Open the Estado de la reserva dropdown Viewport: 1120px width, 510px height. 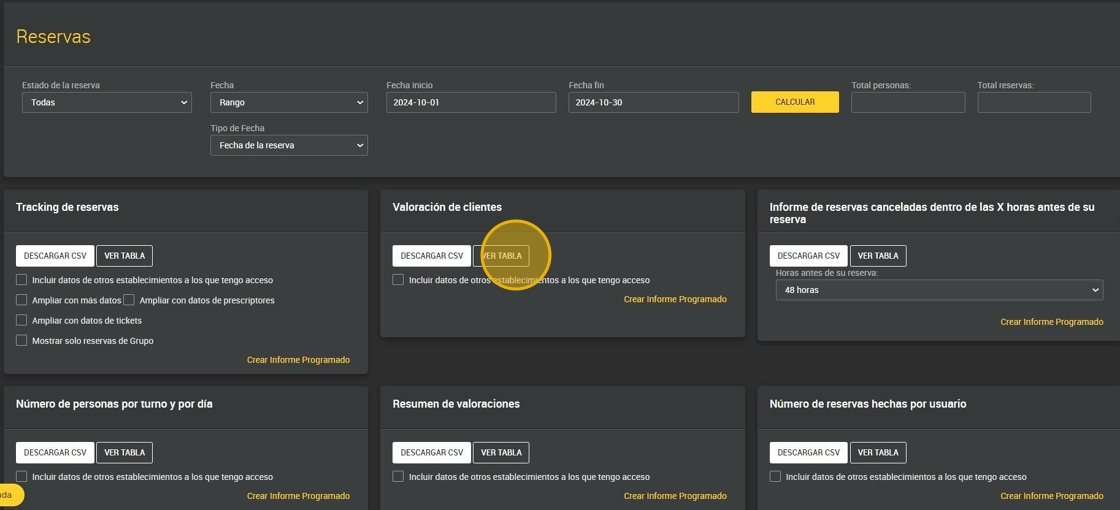pos(106,102)
